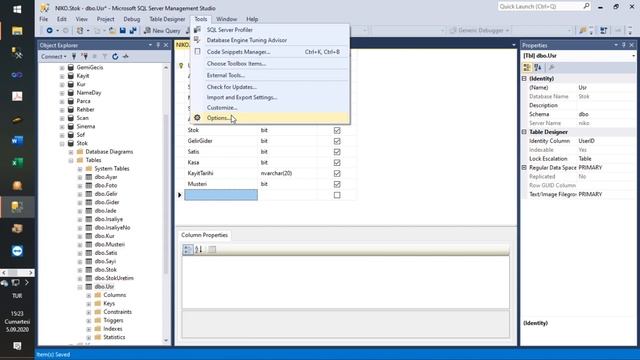The width and height of the screenshot is (640, 360).
Task: Click the Options gear icon in menu
Action: click(x=197, y=118)
